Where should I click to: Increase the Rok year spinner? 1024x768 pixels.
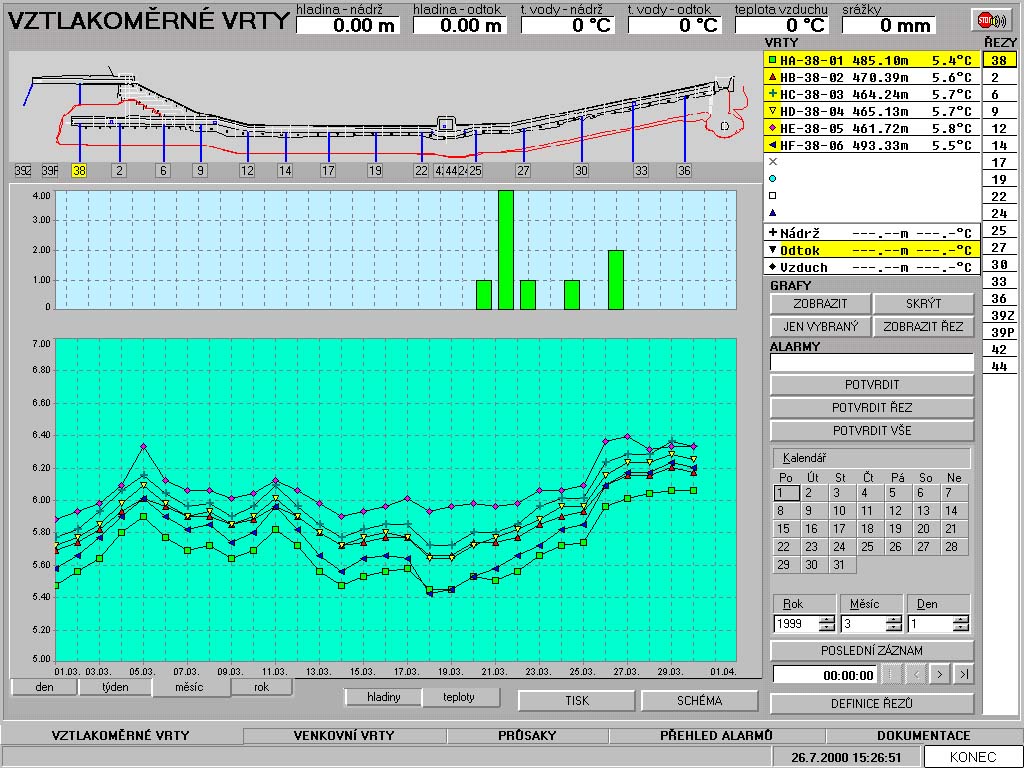826,619
